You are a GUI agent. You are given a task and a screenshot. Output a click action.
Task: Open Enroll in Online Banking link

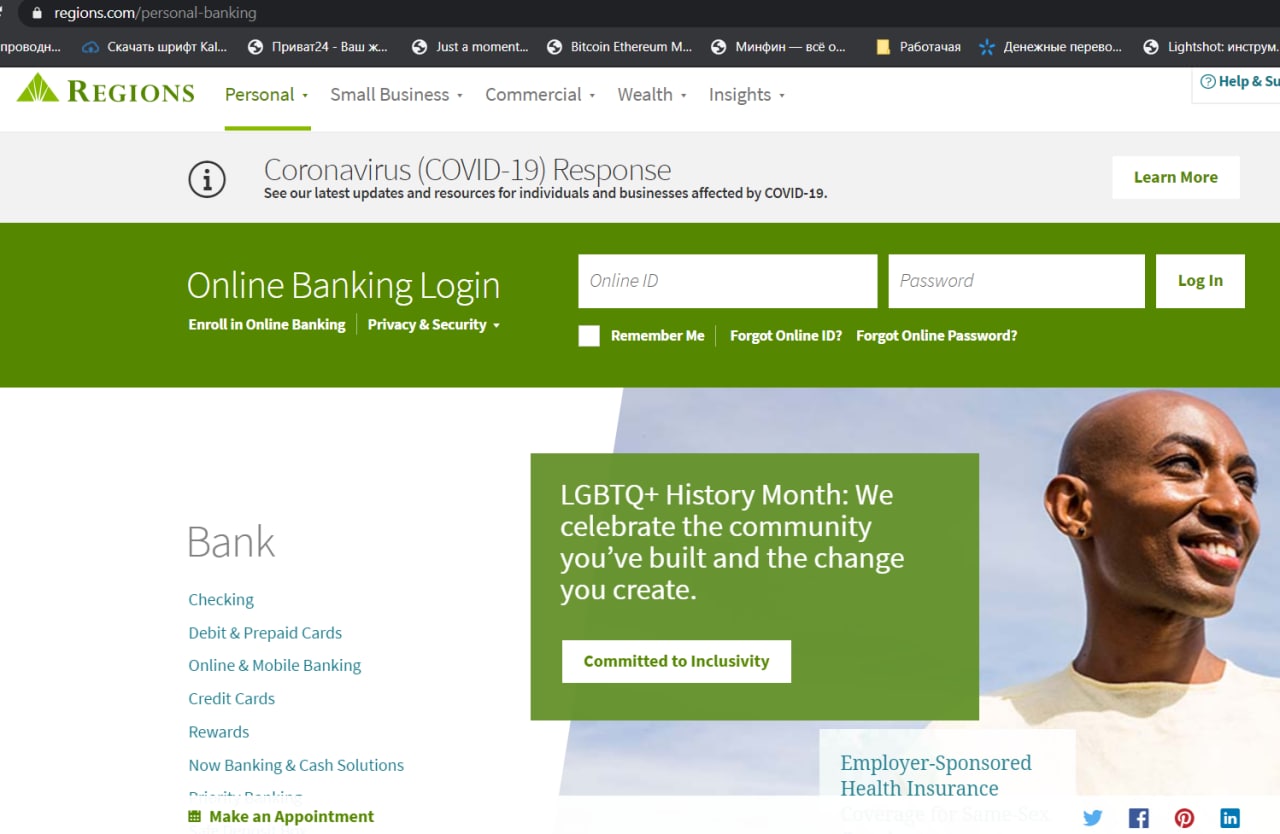(x=267, y=325)
